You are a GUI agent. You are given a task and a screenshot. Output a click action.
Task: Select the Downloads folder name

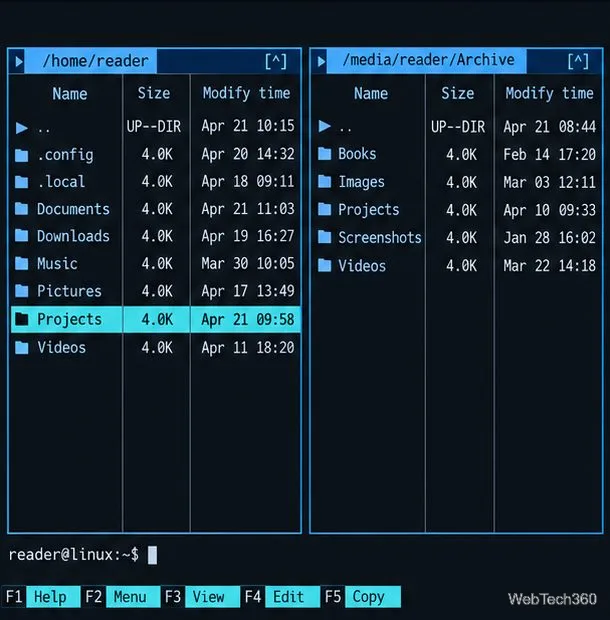[x=73, y=236]
